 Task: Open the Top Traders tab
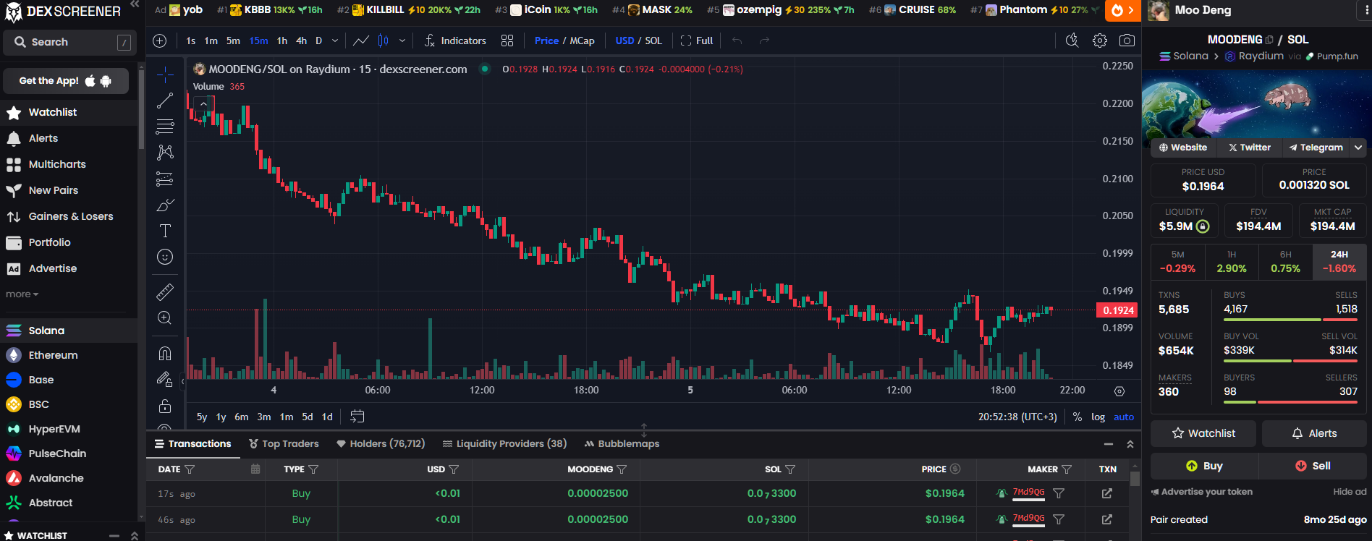283,444
